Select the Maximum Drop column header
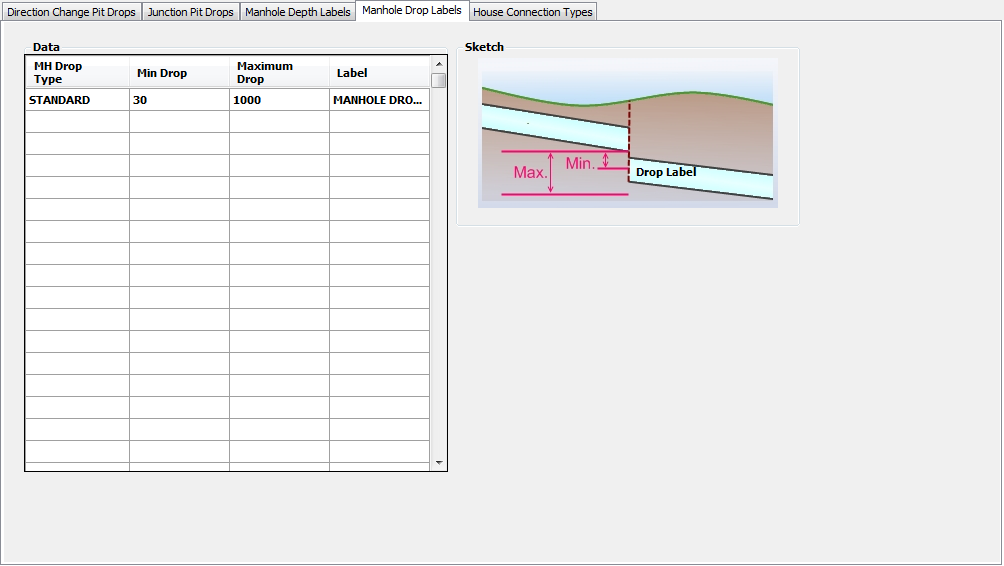This screenshot has width=1004, height=566. click(279, 73)
